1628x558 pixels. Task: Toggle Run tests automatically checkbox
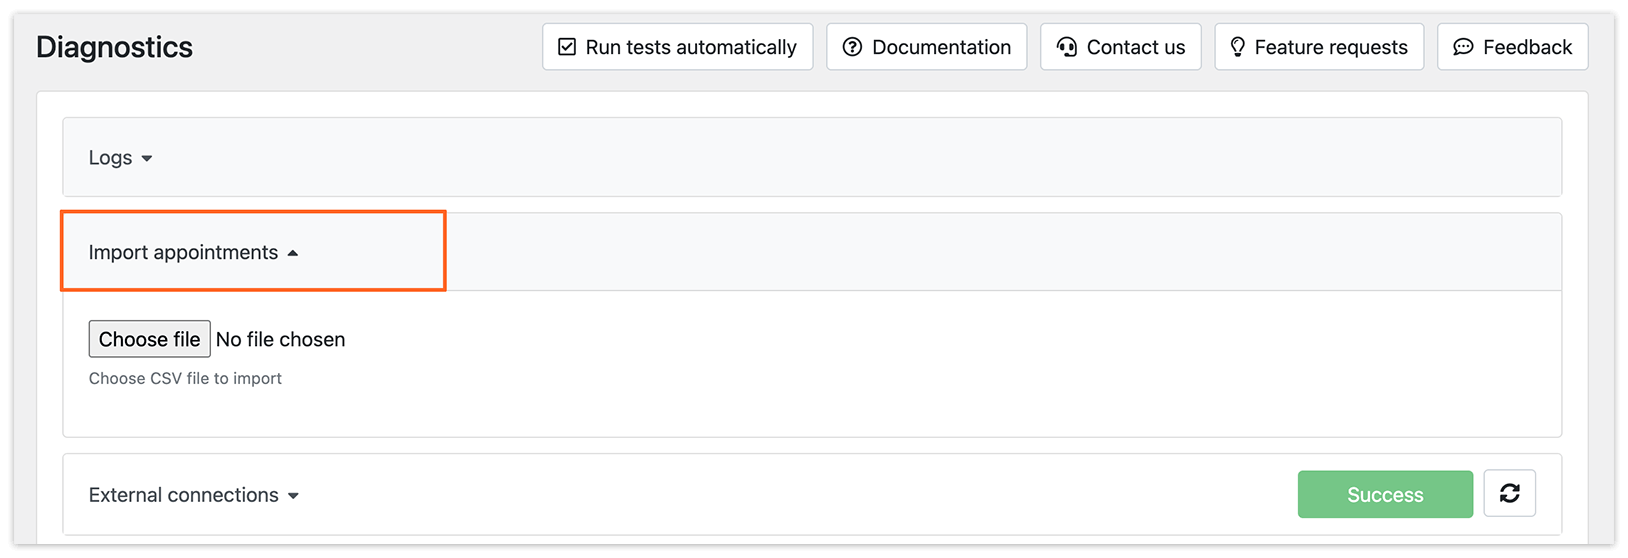pyautogui.click(x=677, y=47)
